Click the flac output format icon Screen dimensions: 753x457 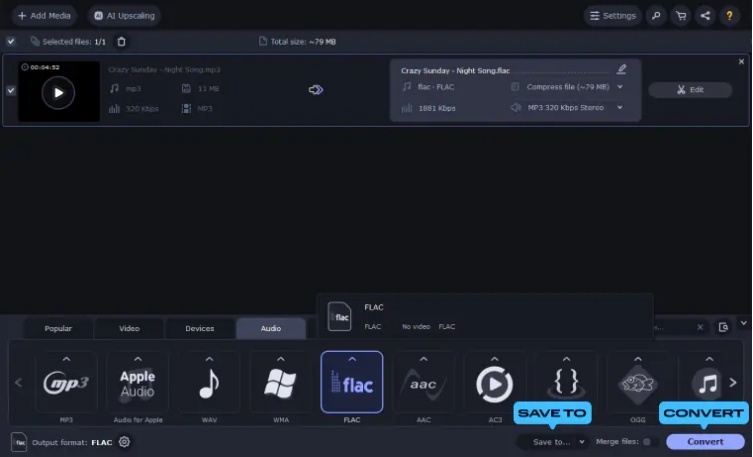19,442
